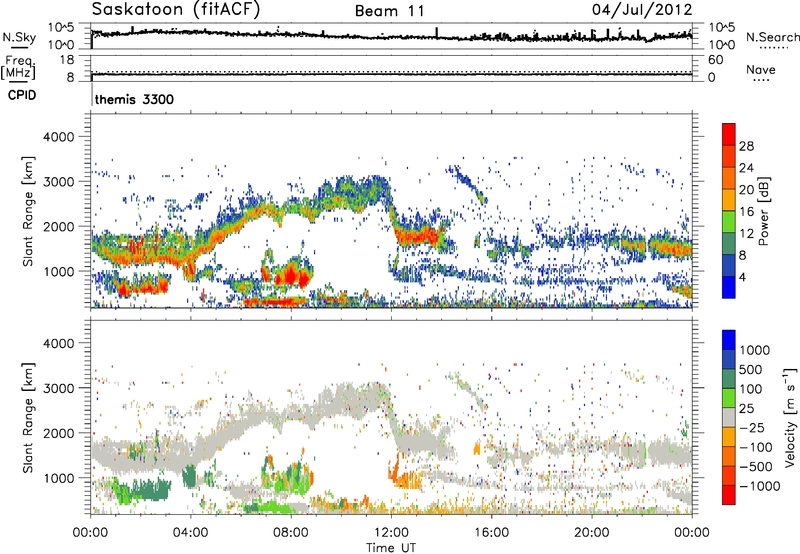Click the frequency trace line in the second panel
Screen dimensions: 800x554
click(x=391, y=74)
